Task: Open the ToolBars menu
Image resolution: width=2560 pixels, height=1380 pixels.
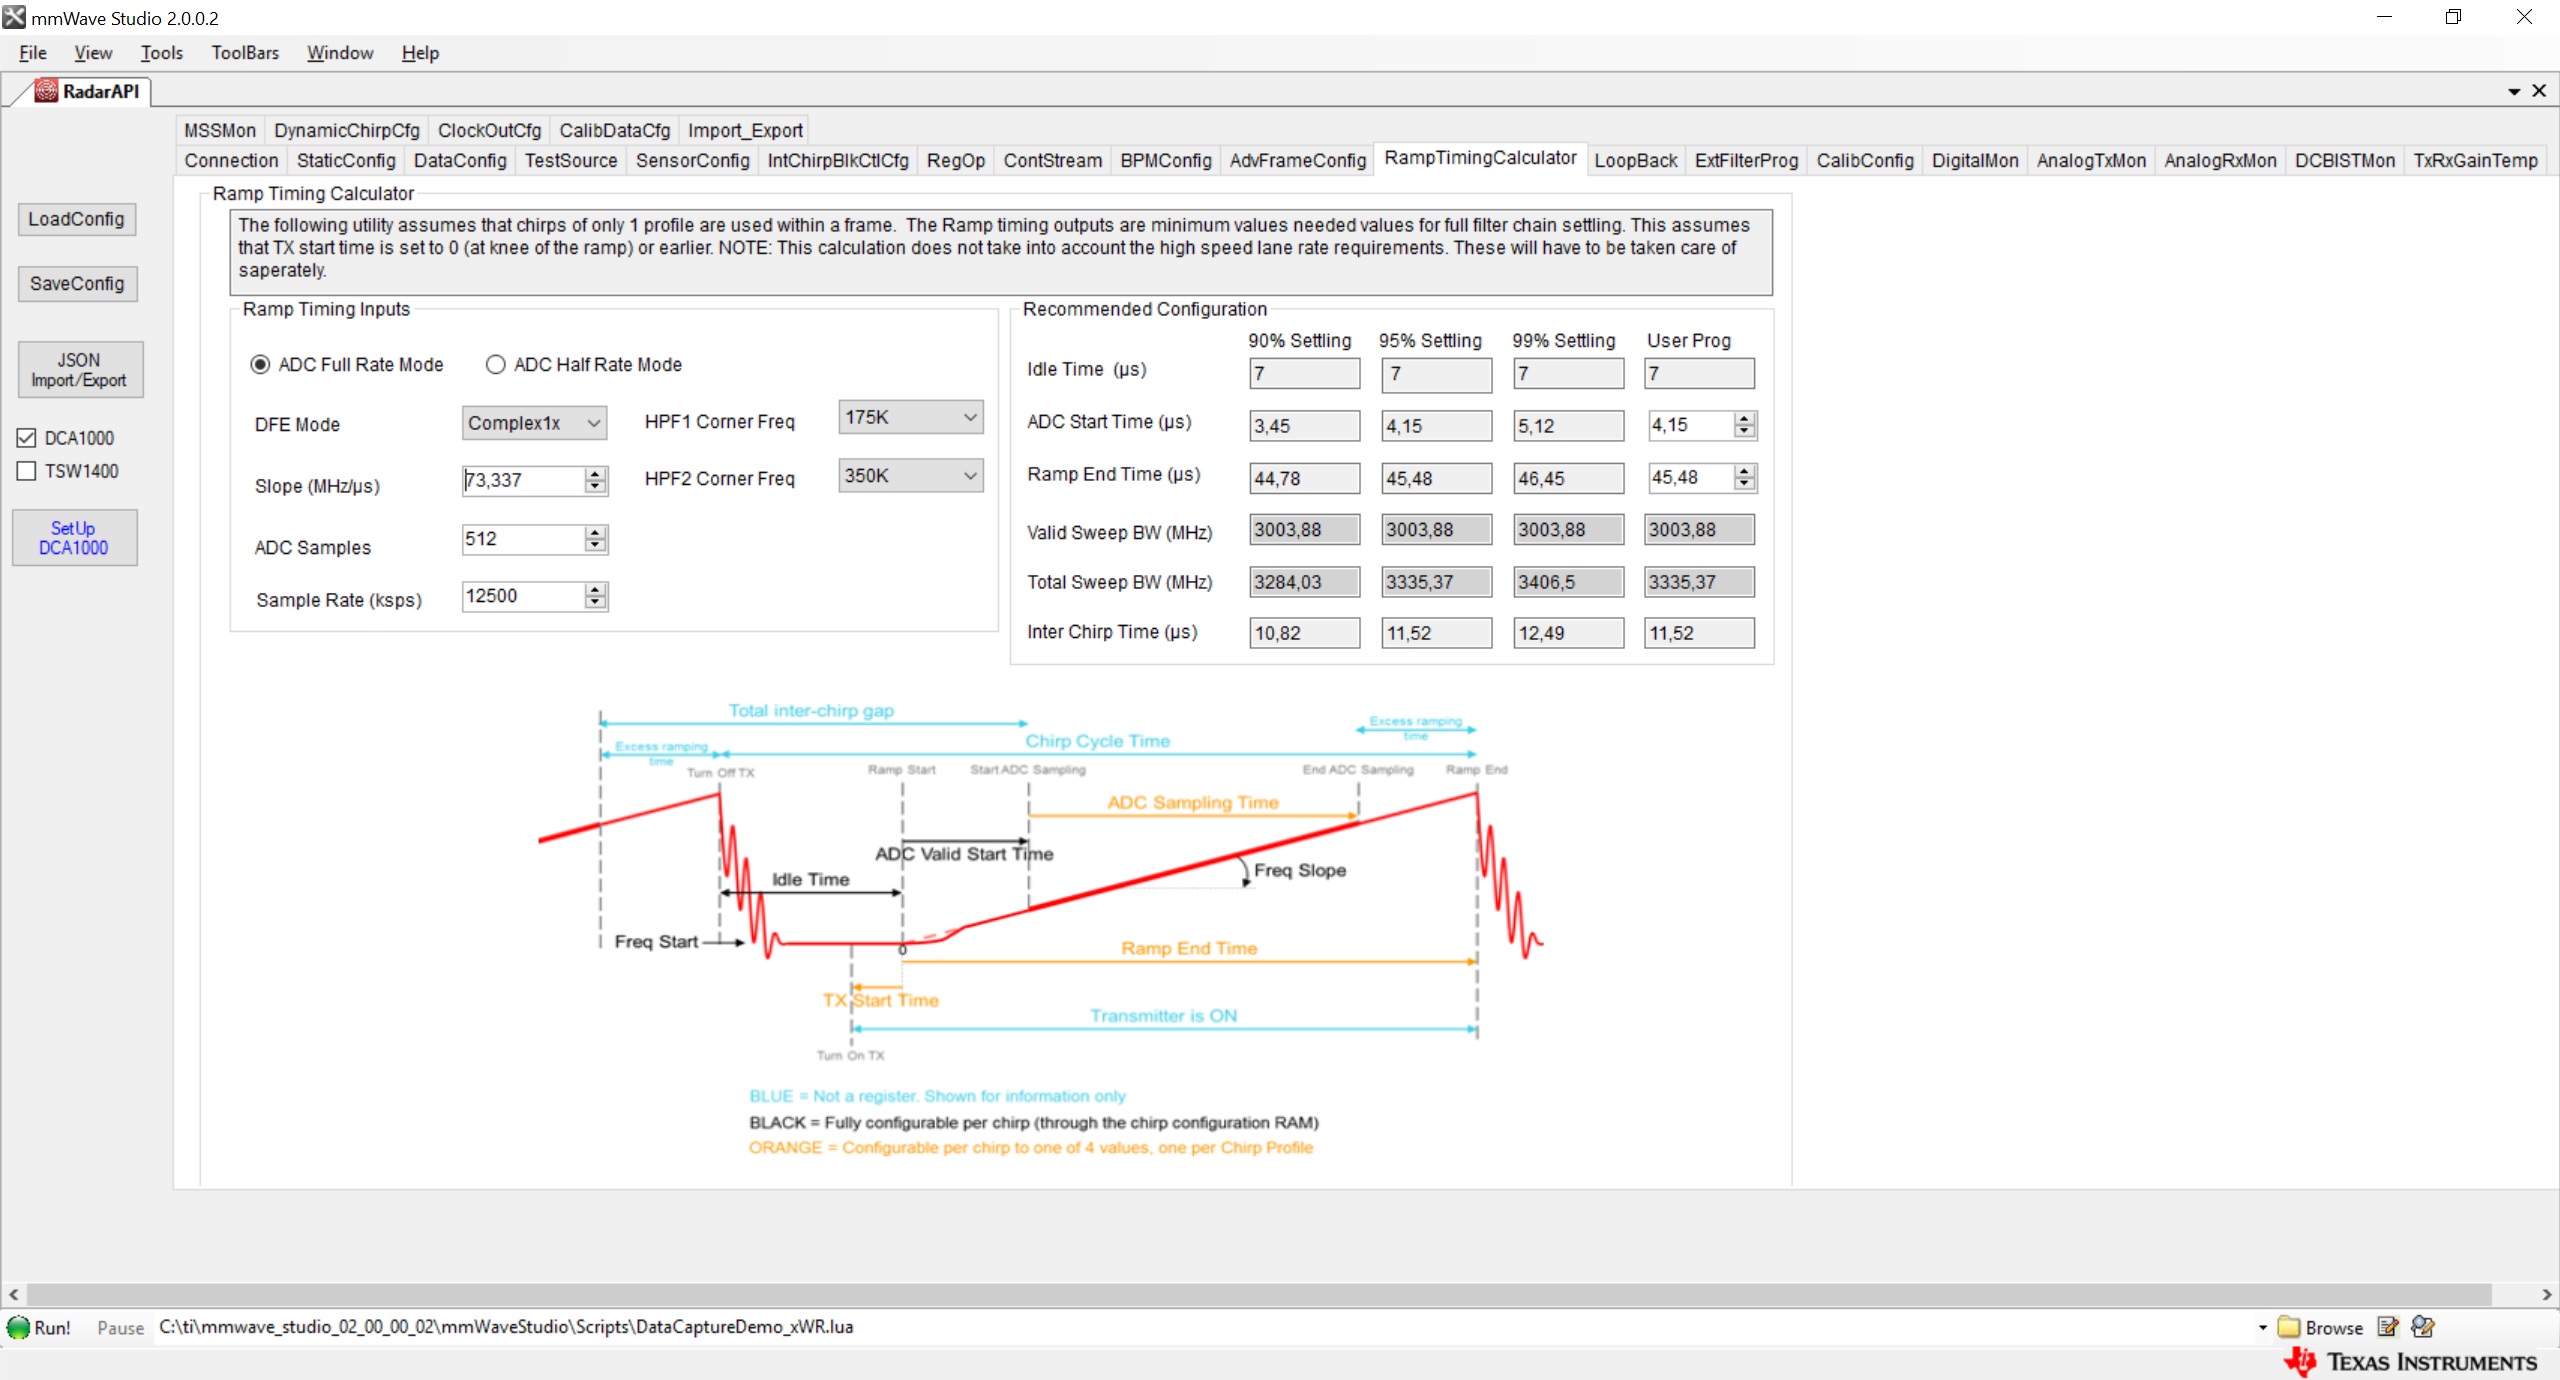Action: click(x=245, y=53)
